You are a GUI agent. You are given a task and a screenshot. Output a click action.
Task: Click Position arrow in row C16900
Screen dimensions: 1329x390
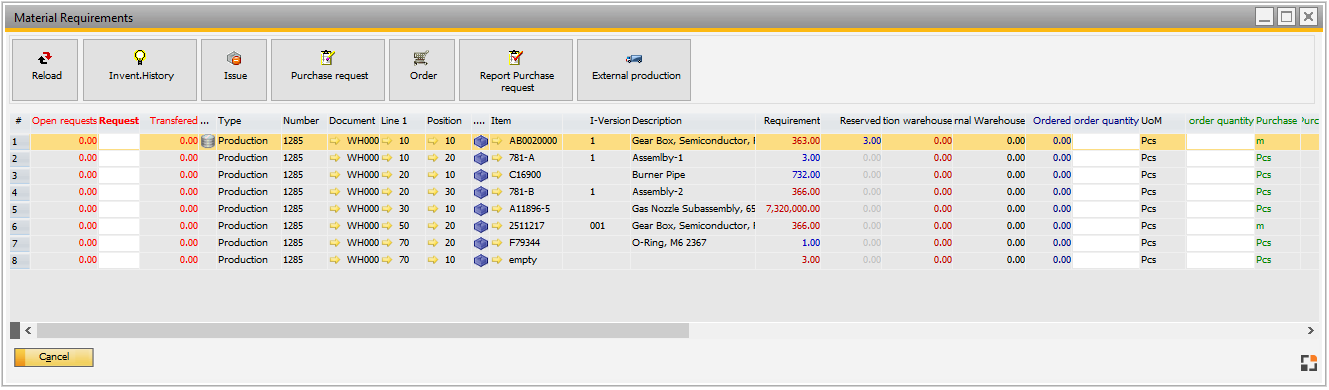[x=433, y=175]
